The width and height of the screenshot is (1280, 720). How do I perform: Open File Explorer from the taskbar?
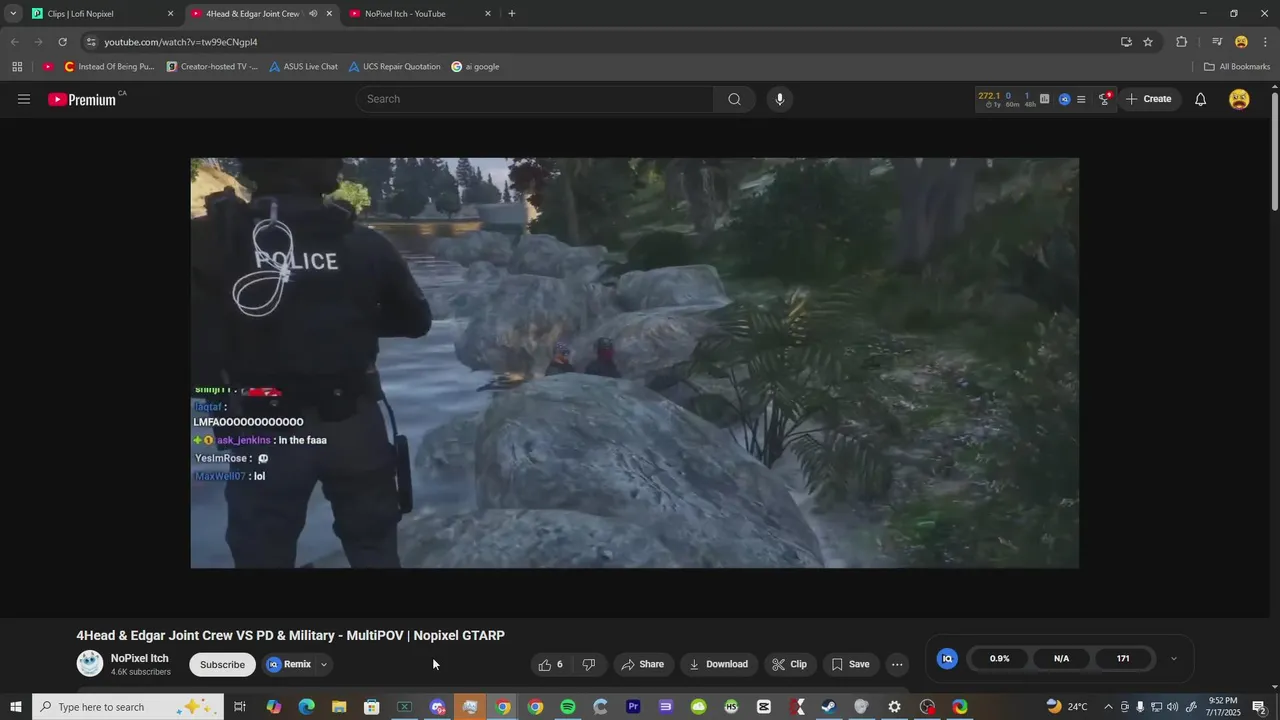click(339, 707)
